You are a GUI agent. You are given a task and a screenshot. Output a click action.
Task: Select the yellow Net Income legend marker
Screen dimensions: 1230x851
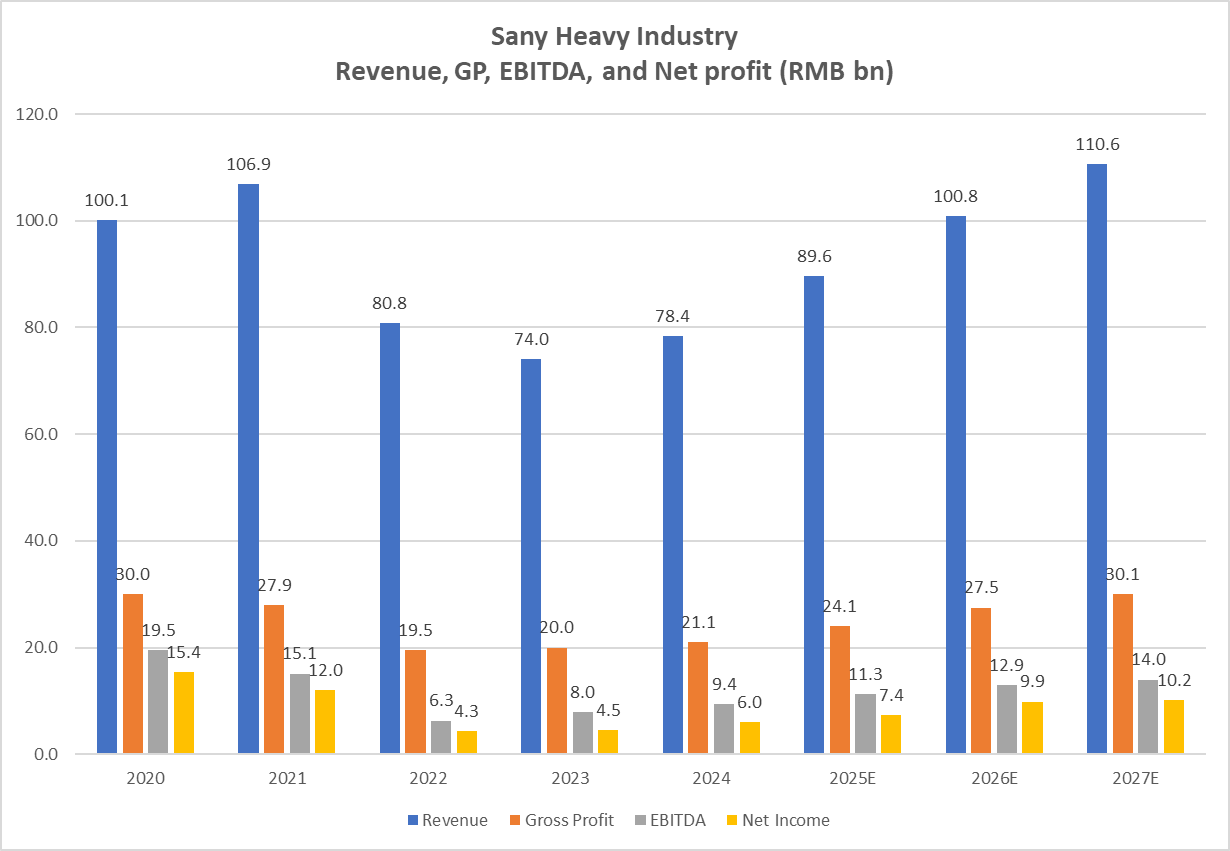[731, 821]
